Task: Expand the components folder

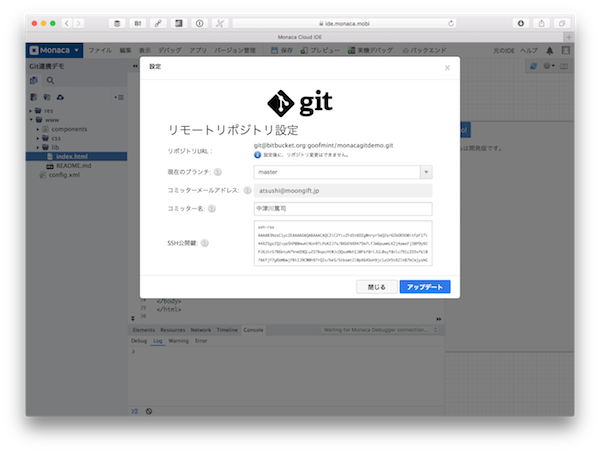Action: click(38, 129)
